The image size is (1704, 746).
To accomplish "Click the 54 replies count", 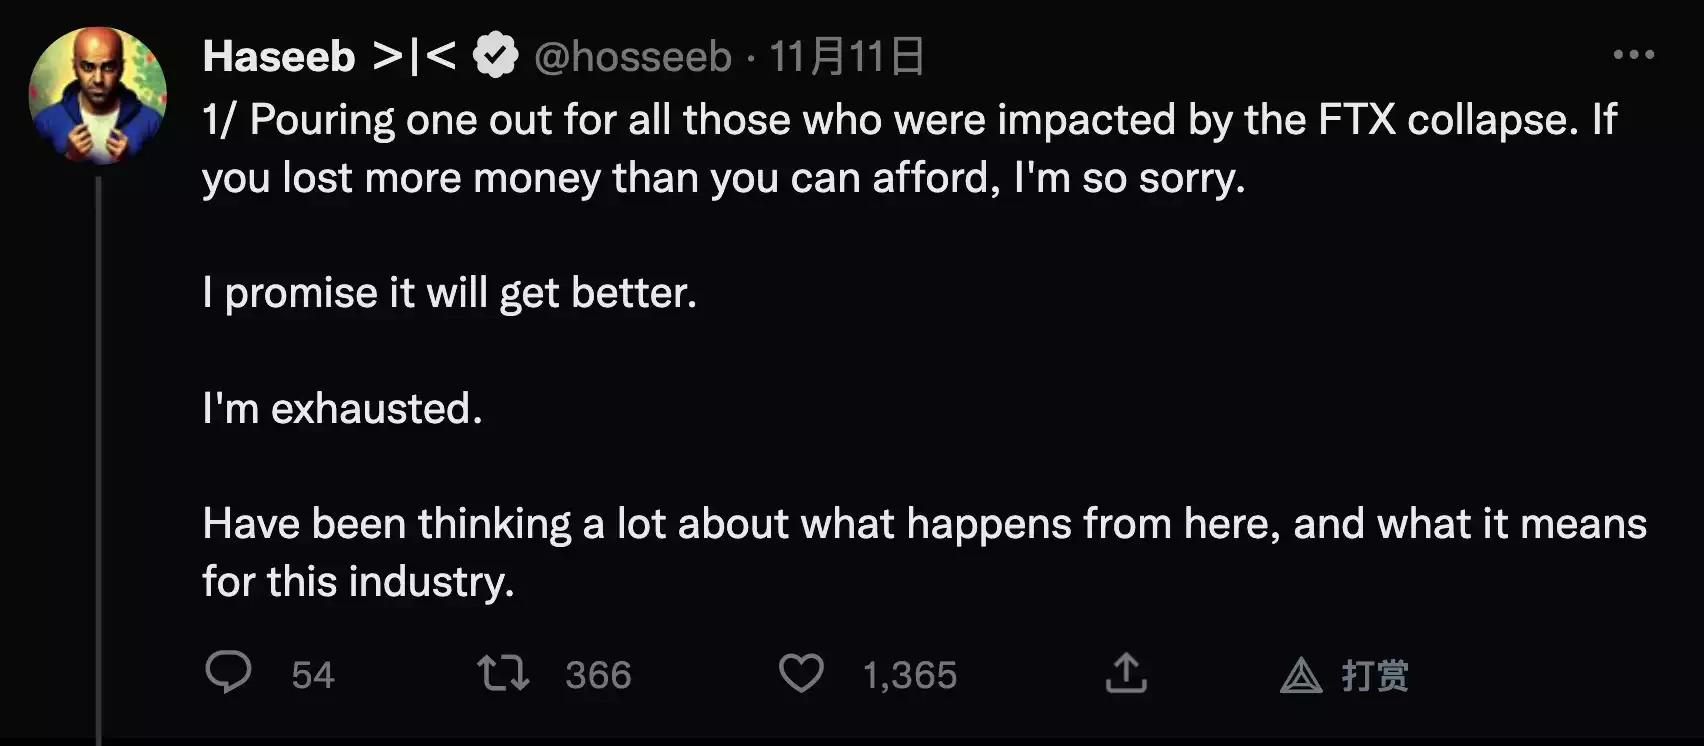I will coord(312,675).
